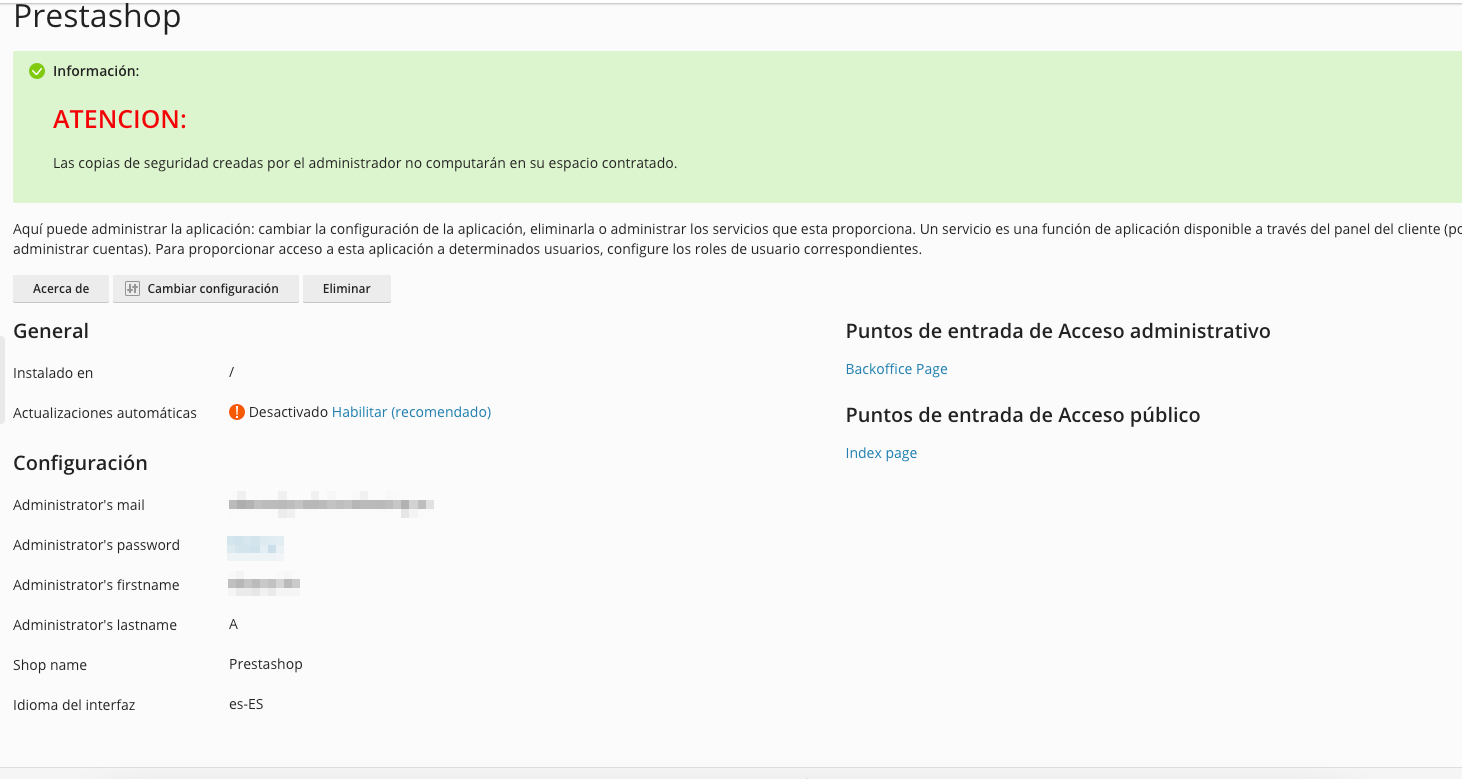1462x779 pixels.
Task: Click the orange warning icon beside Desactivado
Action: pos(237,412)
